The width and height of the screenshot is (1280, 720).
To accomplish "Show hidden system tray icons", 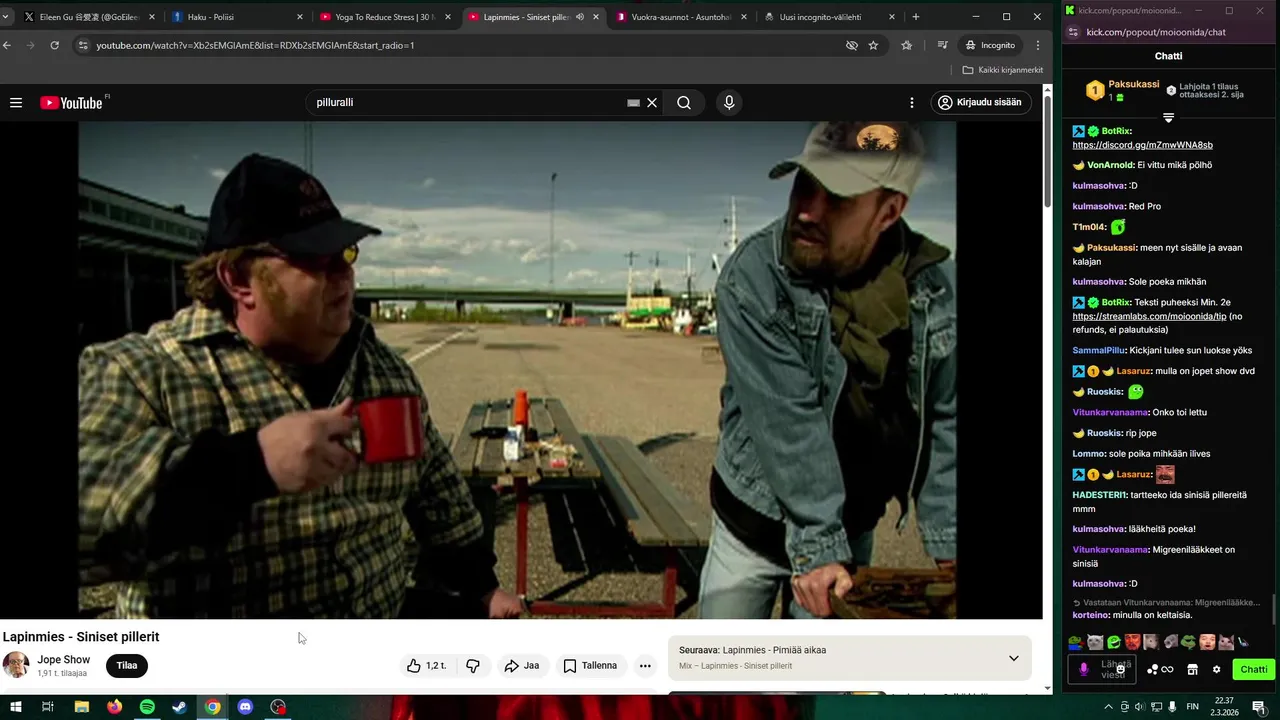I will [1108, 707].
